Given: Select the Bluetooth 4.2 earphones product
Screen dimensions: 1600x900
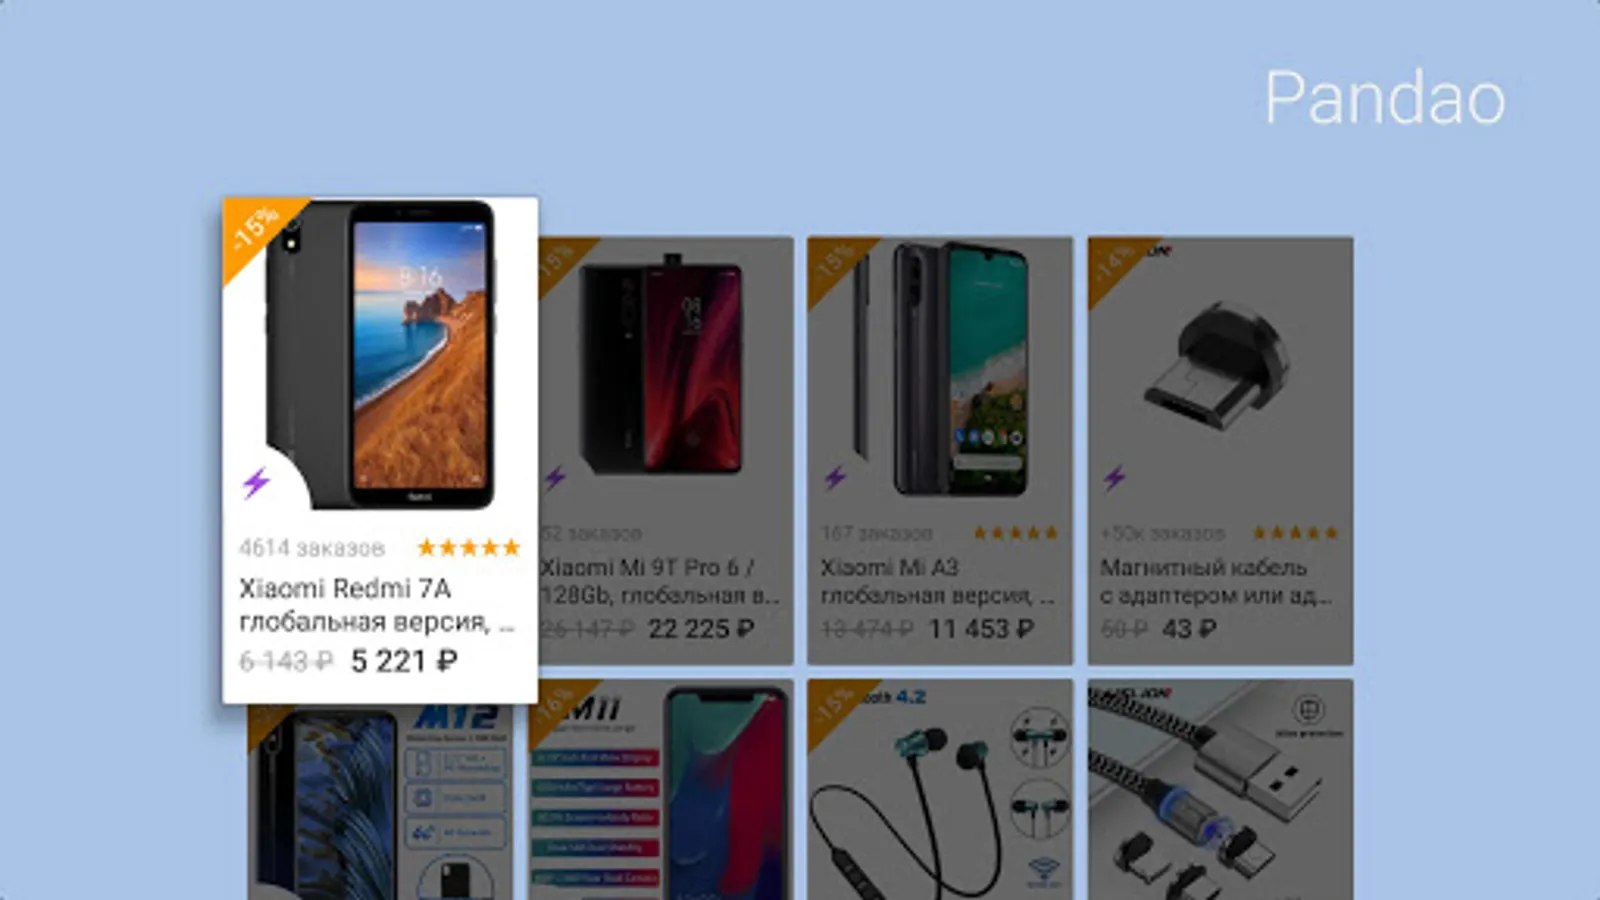Looking at the screenshot, I should [x=940, y=790].
